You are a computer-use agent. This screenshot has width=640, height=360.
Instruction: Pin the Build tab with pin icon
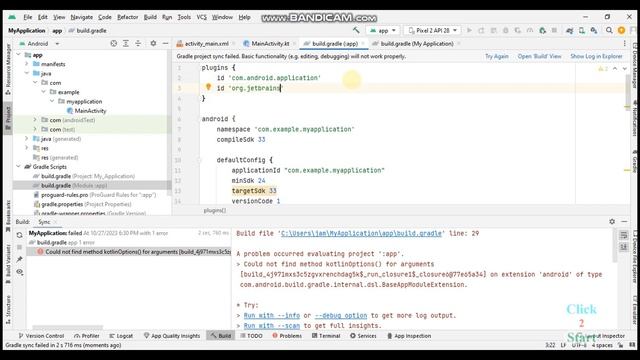19,259
